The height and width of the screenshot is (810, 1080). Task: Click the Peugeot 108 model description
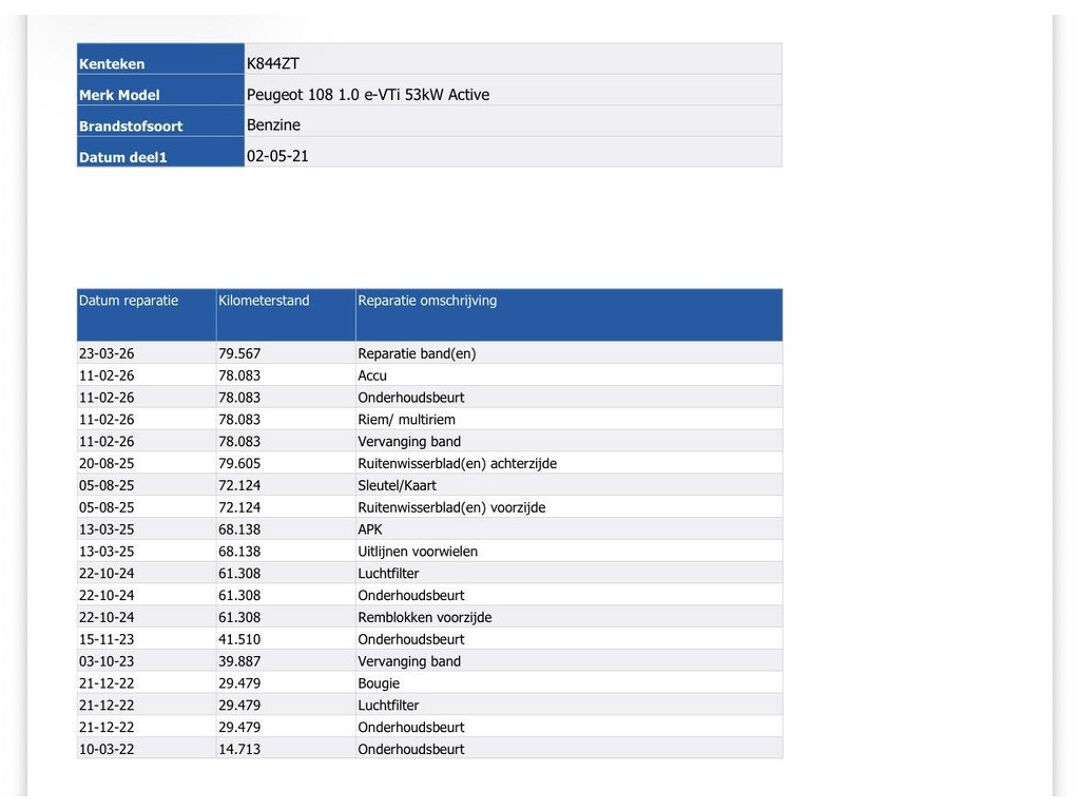[368, 94]
